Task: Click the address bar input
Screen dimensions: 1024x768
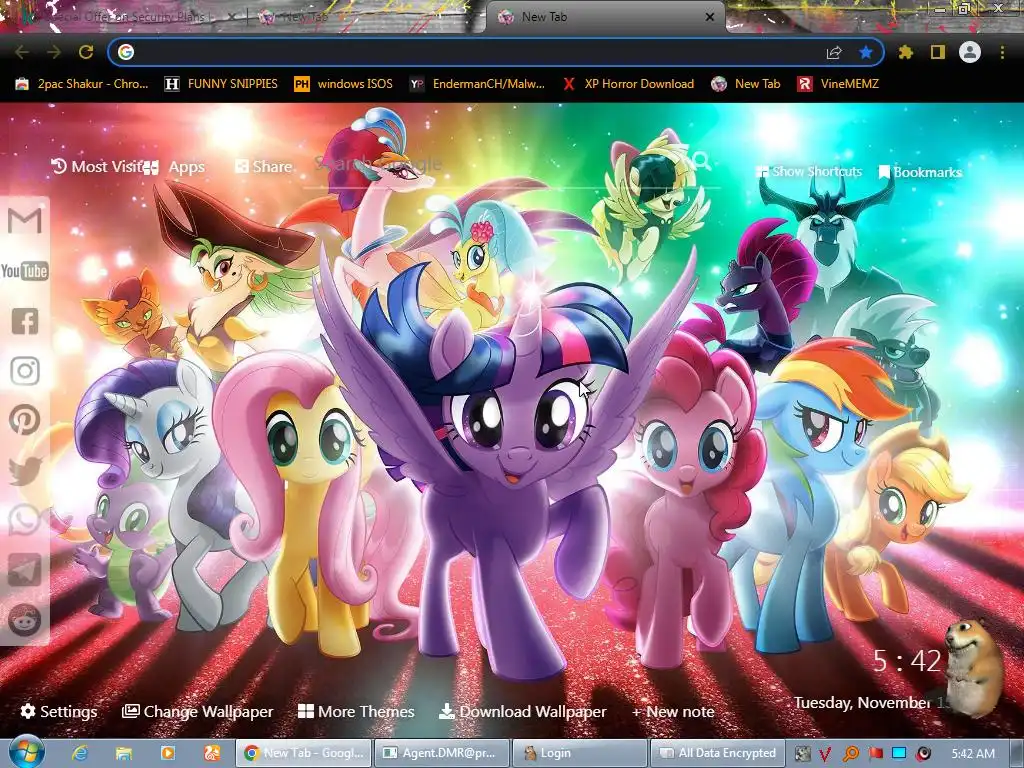Action: tap(477, 52)
